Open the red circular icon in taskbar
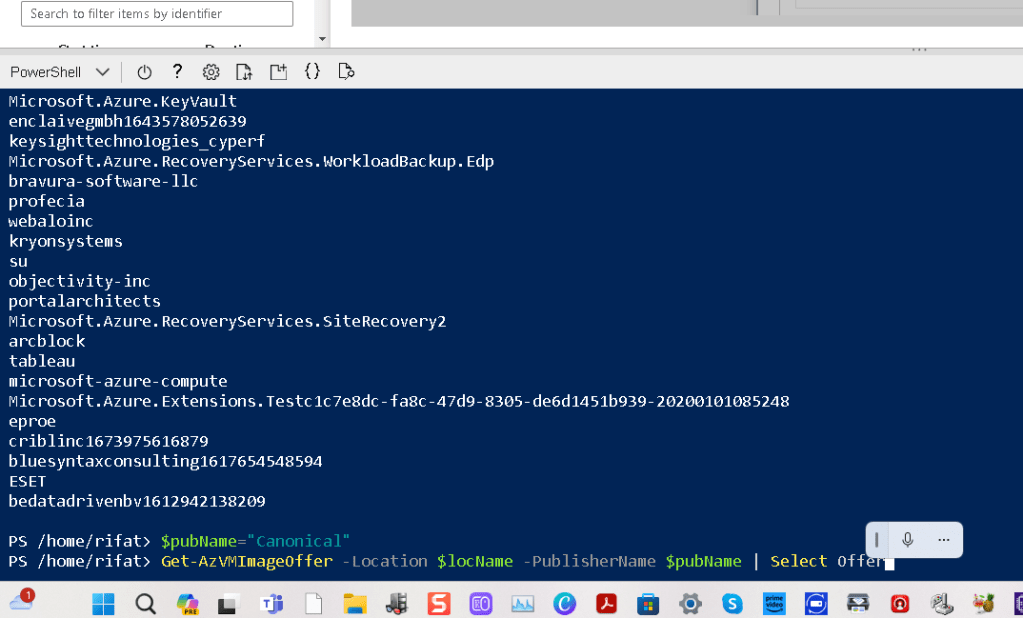Screen dimensions: 1023x618 [x=900, y=604]
